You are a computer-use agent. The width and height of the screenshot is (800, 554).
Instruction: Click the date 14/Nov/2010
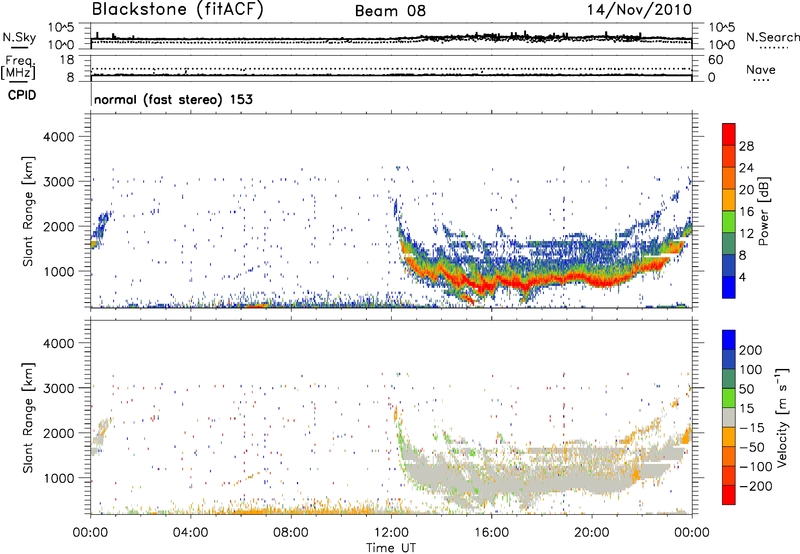tap(639, 9)
